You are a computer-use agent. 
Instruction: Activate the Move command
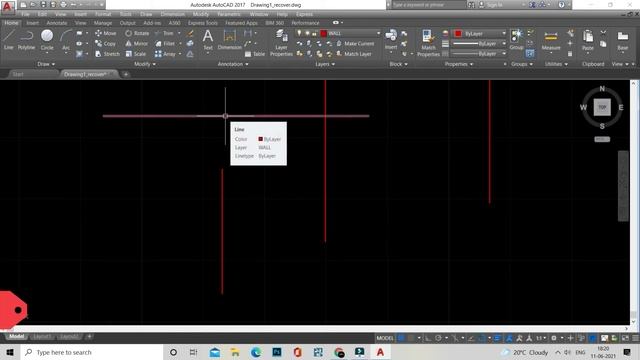[x=105, y=33]
